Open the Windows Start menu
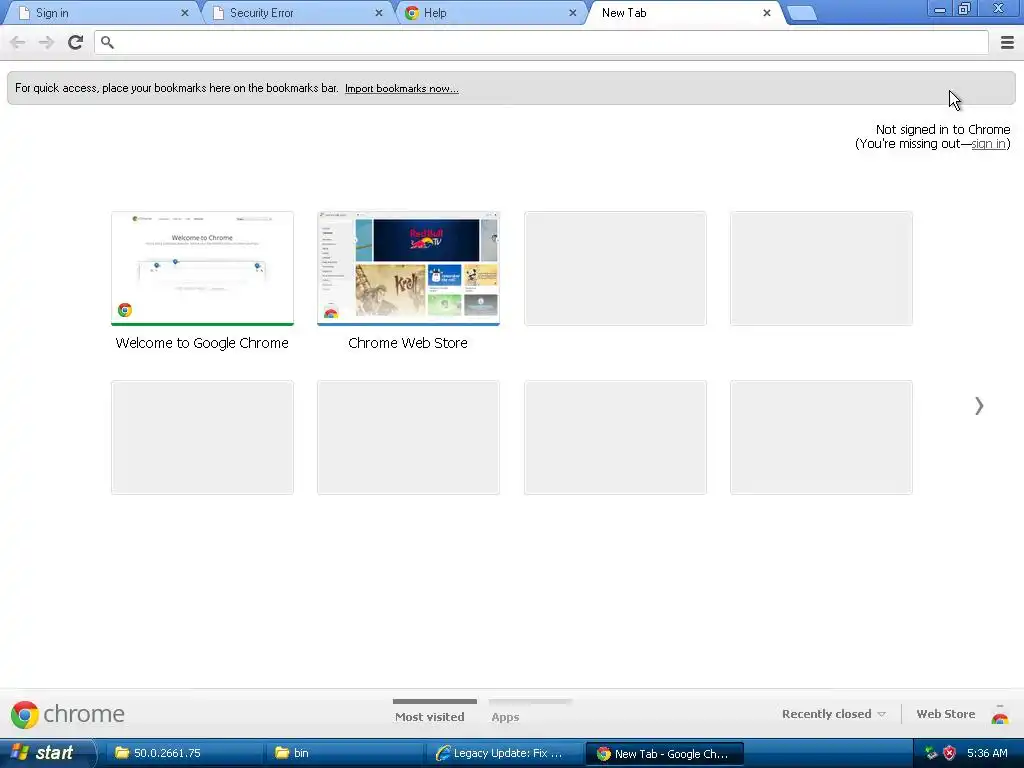 (x=47, y=753)
